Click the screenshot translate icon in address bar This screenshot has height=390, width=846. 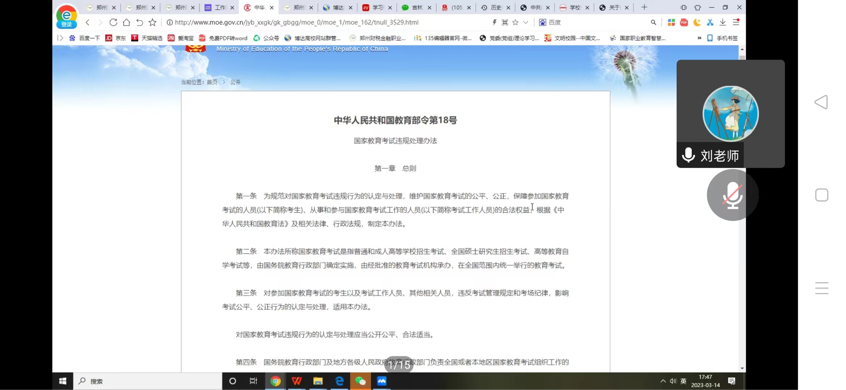click(x=505, y=23)
